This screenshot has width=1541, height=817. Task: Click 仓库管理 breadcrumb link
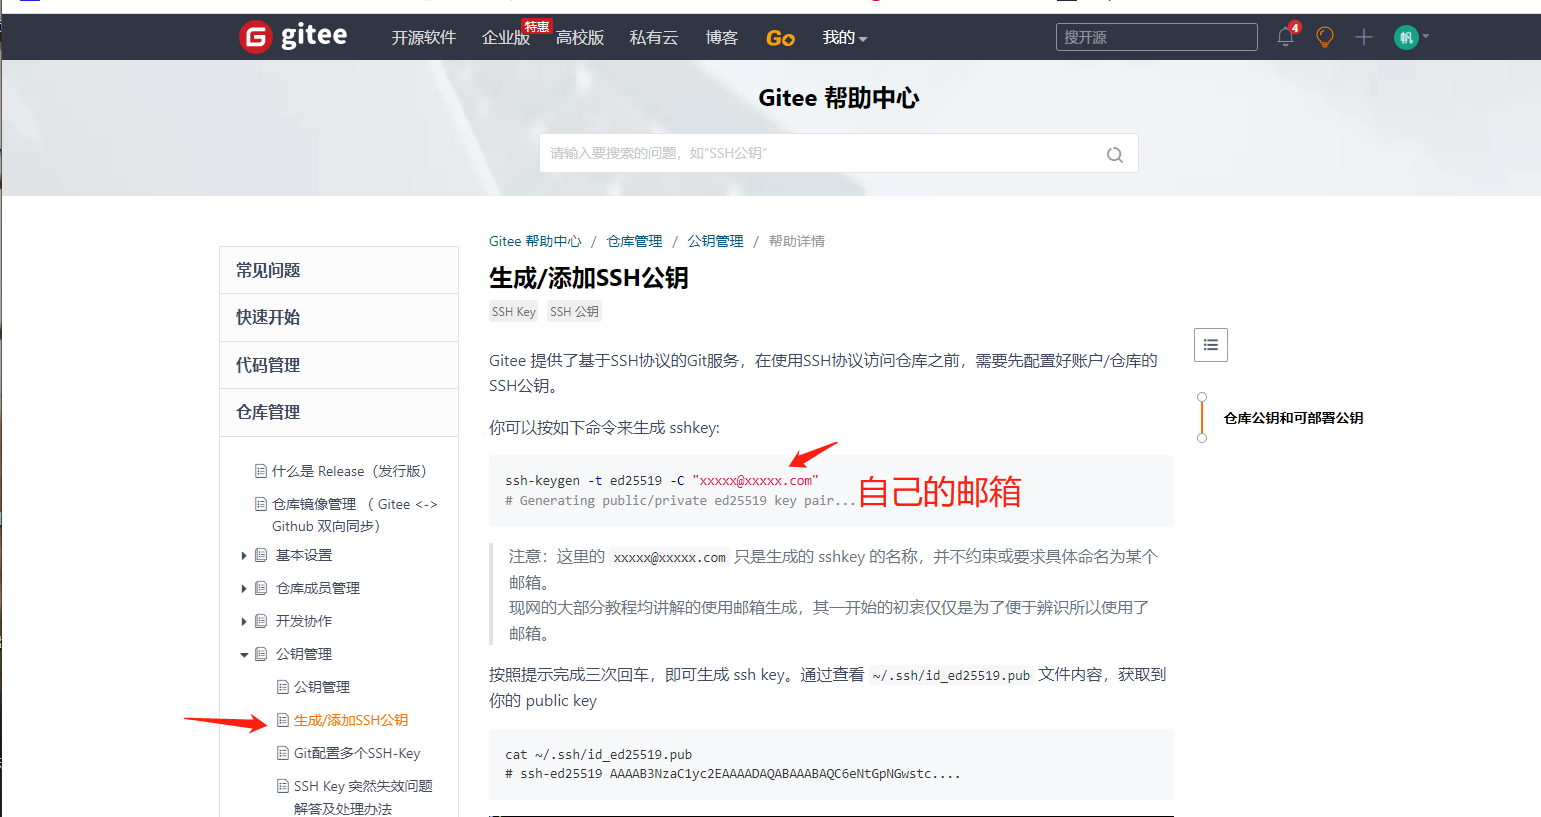tap(634, 241)
